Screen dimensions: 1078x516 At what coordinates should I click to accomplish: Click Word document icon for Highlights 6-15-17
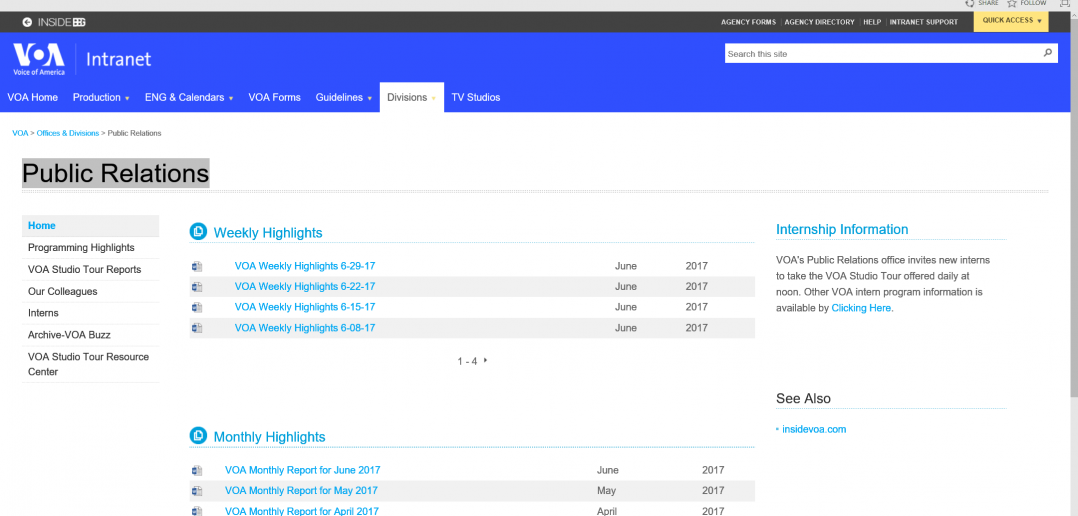tap(197, 307)
